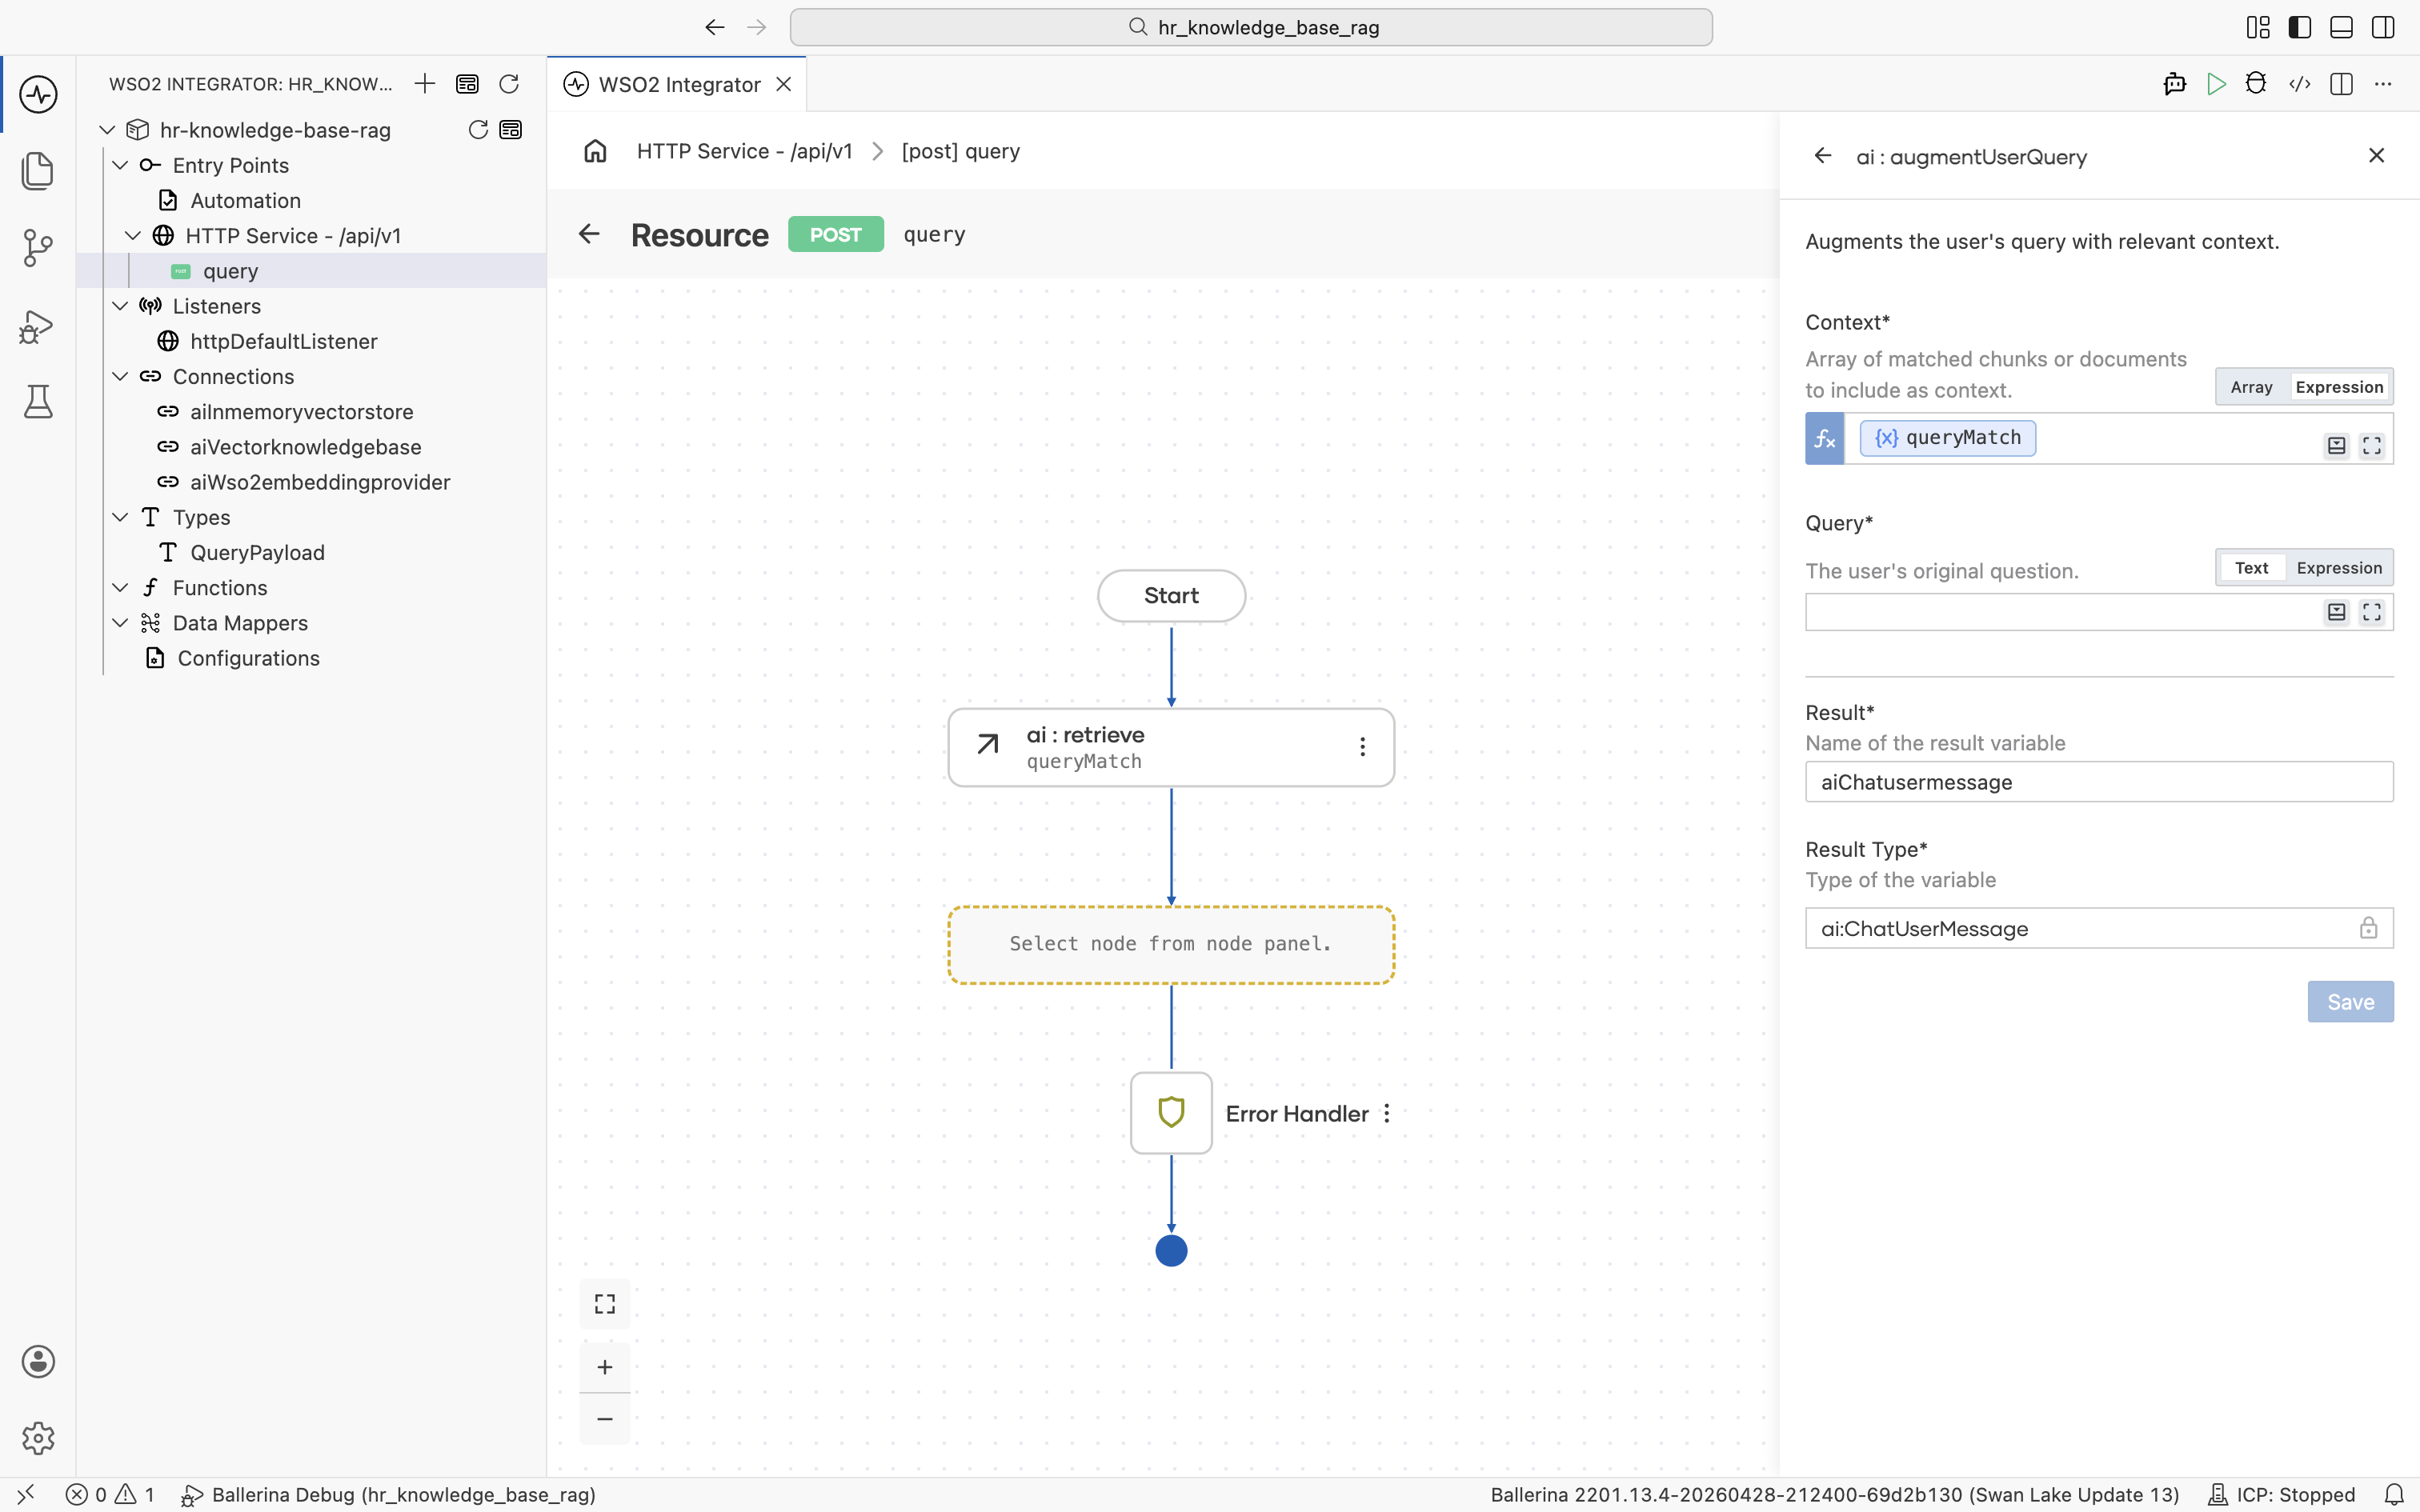The height and width of the screenshot is (1512, 2420).
Task: Click the fit to screen icon on canvas
Action: coord(605,1304)
